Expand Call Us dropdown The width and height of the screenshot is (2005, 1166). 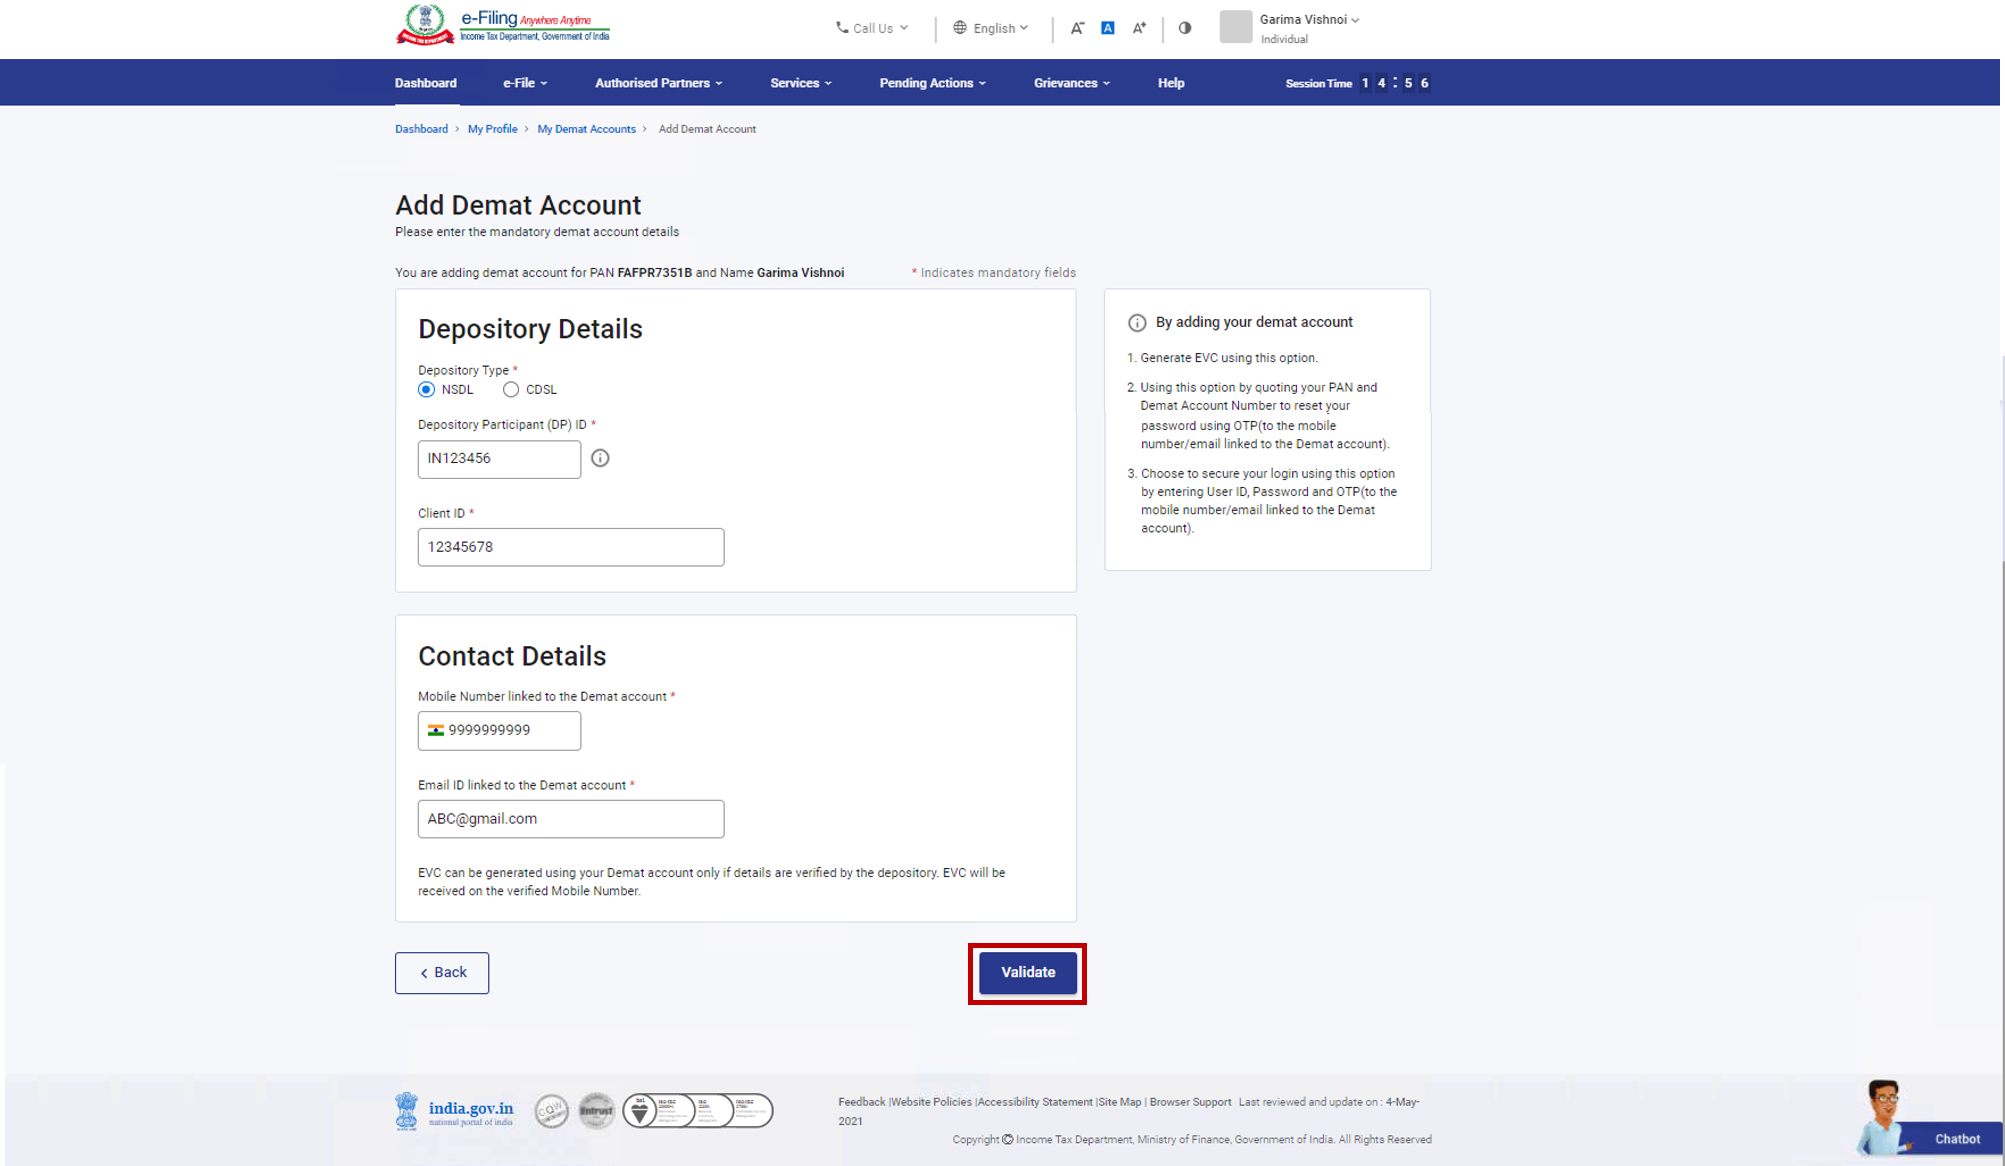tap(872, 28)
